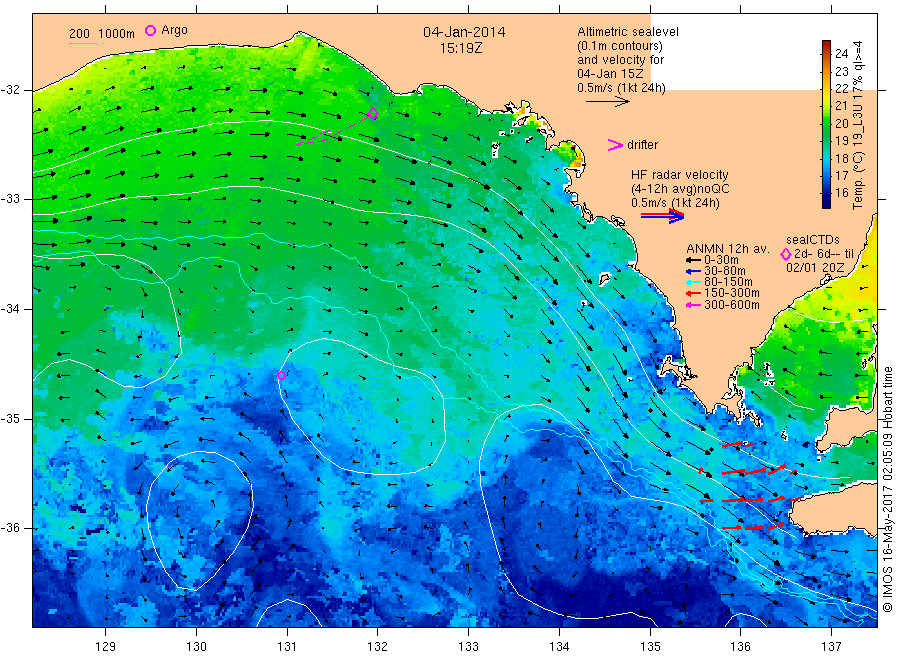Click the longitude label 137

pyautogui.click(x=831, y=647)
